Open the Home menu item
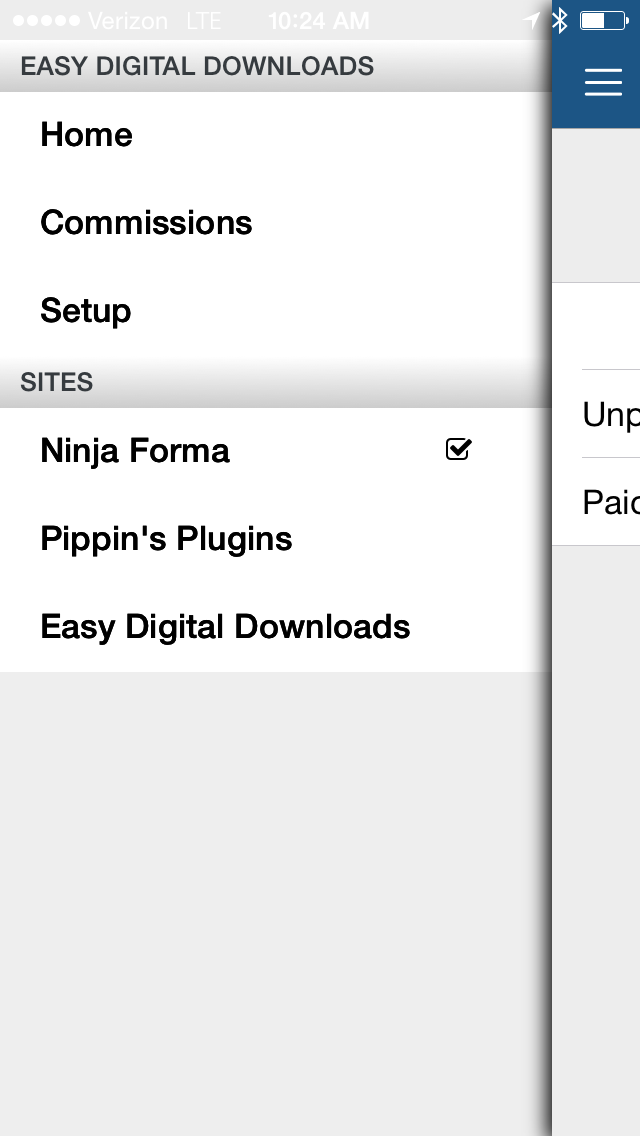This screenshot has width=640, height=1136. click(x=86, y=135)
